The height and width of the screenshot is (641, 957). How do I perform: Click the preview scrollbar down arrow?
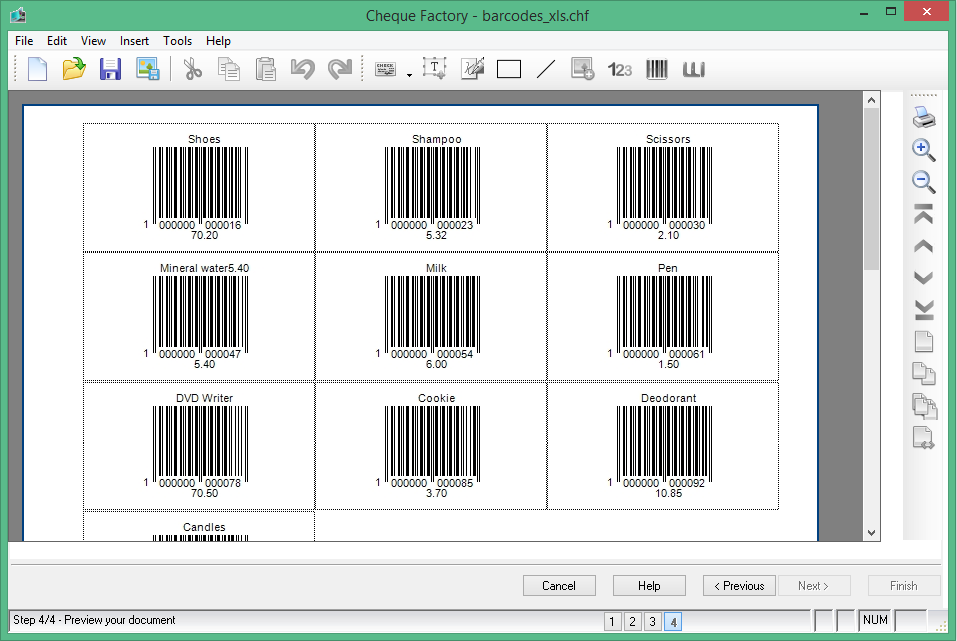click(872, 532)
